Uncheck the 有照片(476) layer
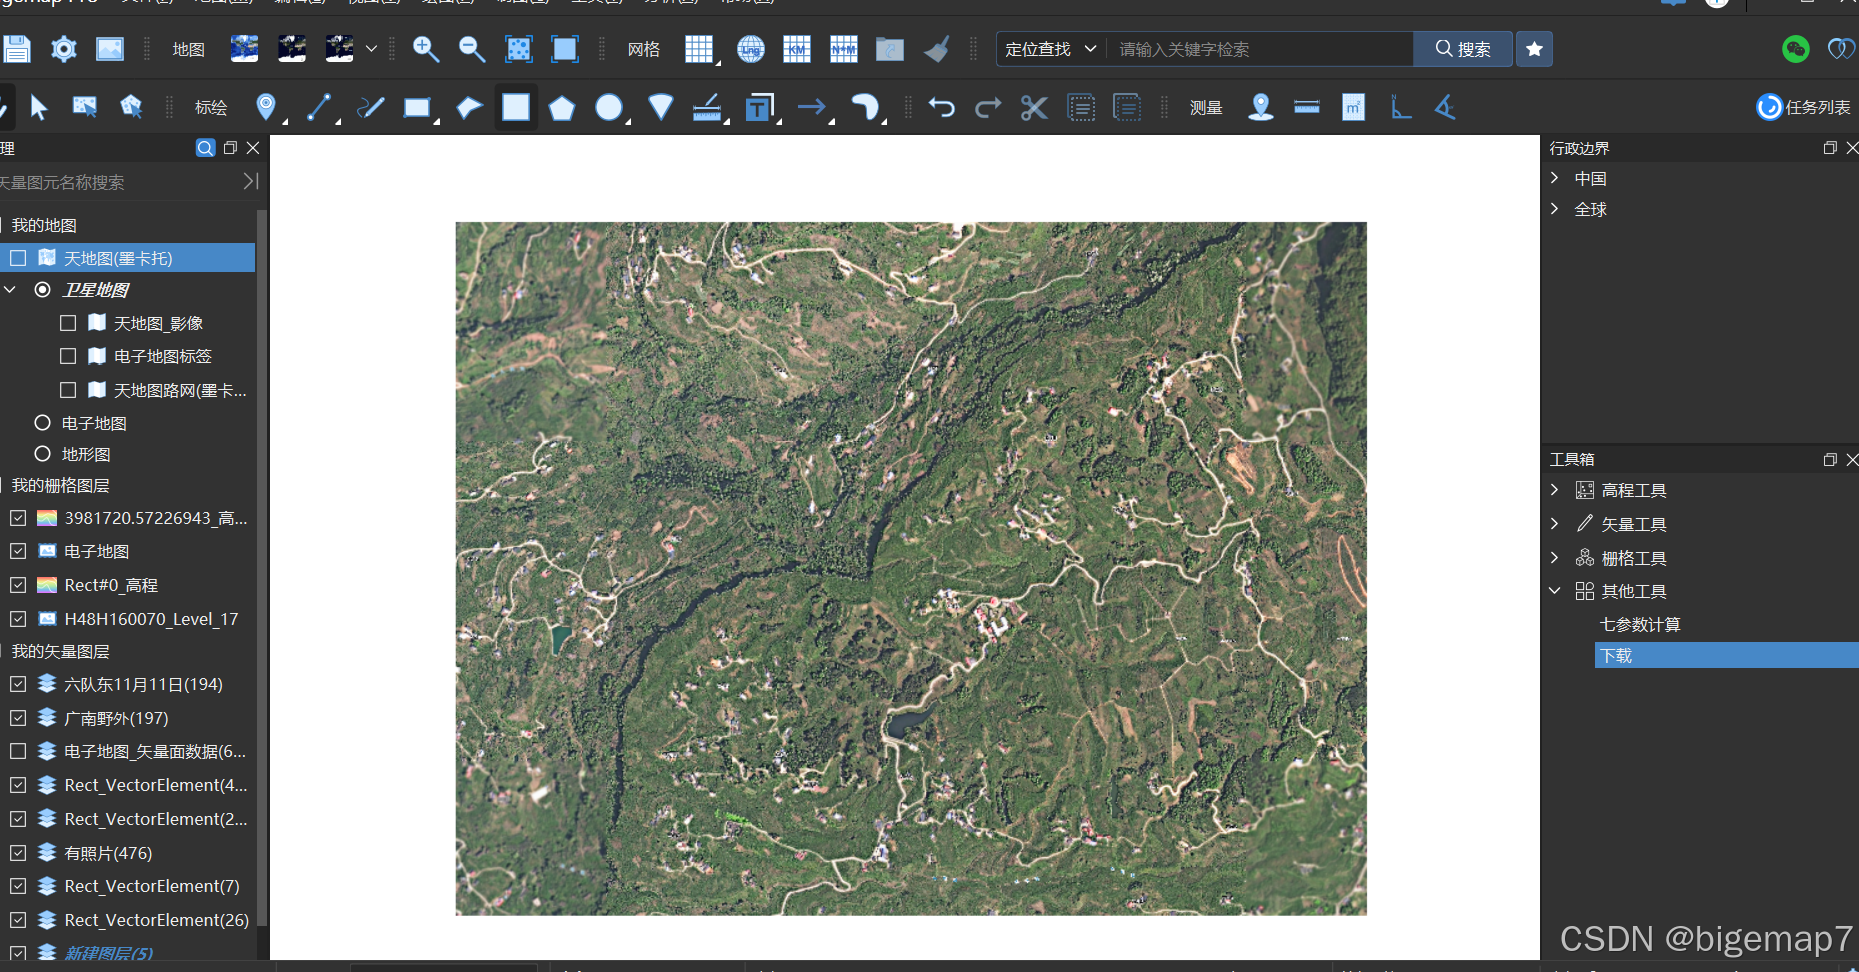The width and height of the screenshot is (1859, 972). (18, 853)
